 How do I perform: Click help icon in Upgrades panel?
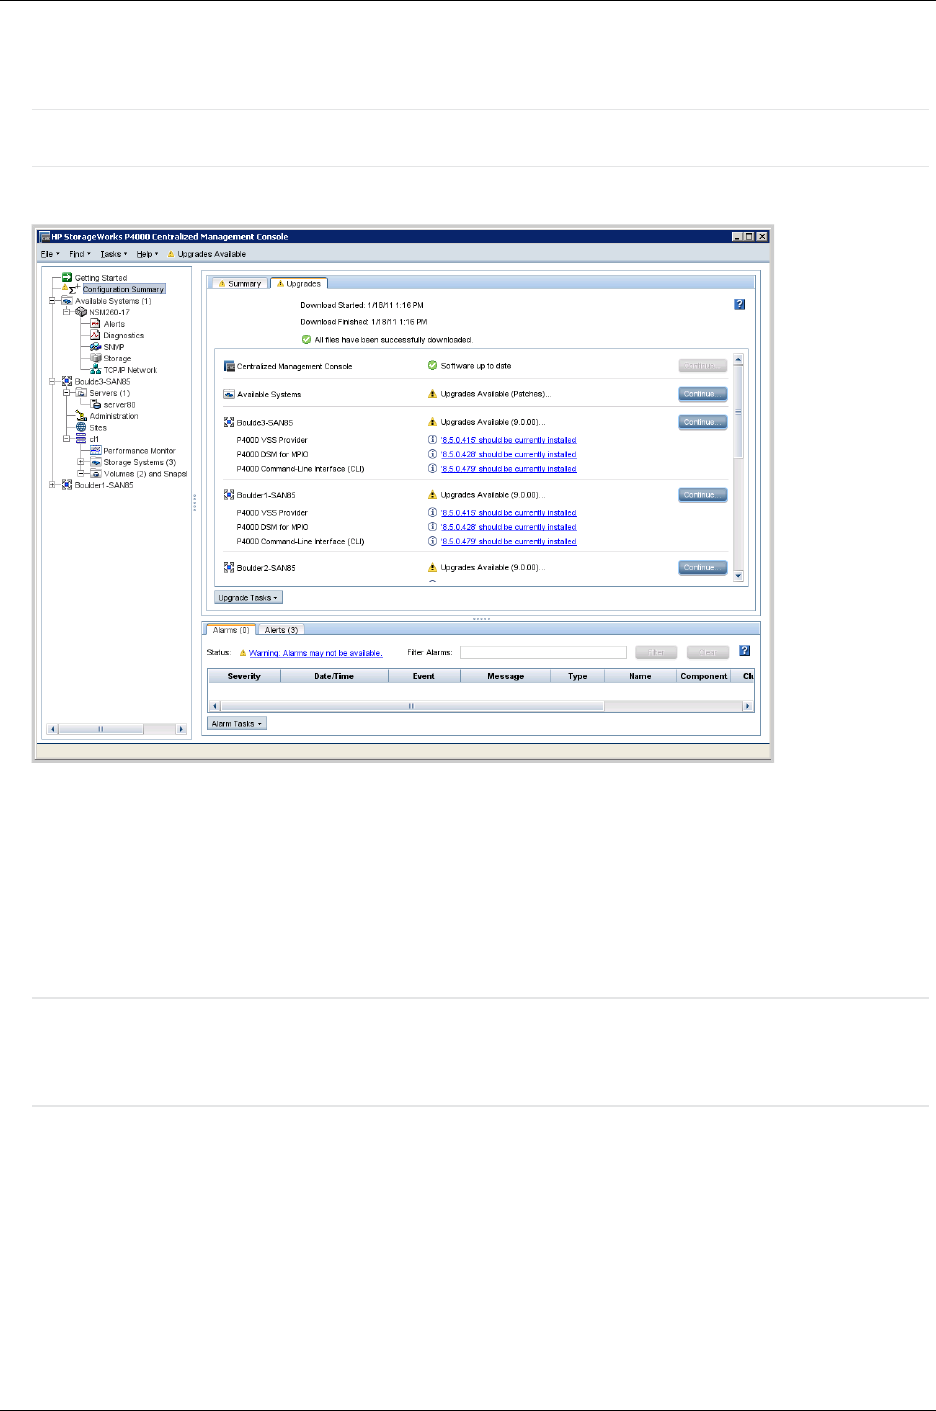click(739, 304)
